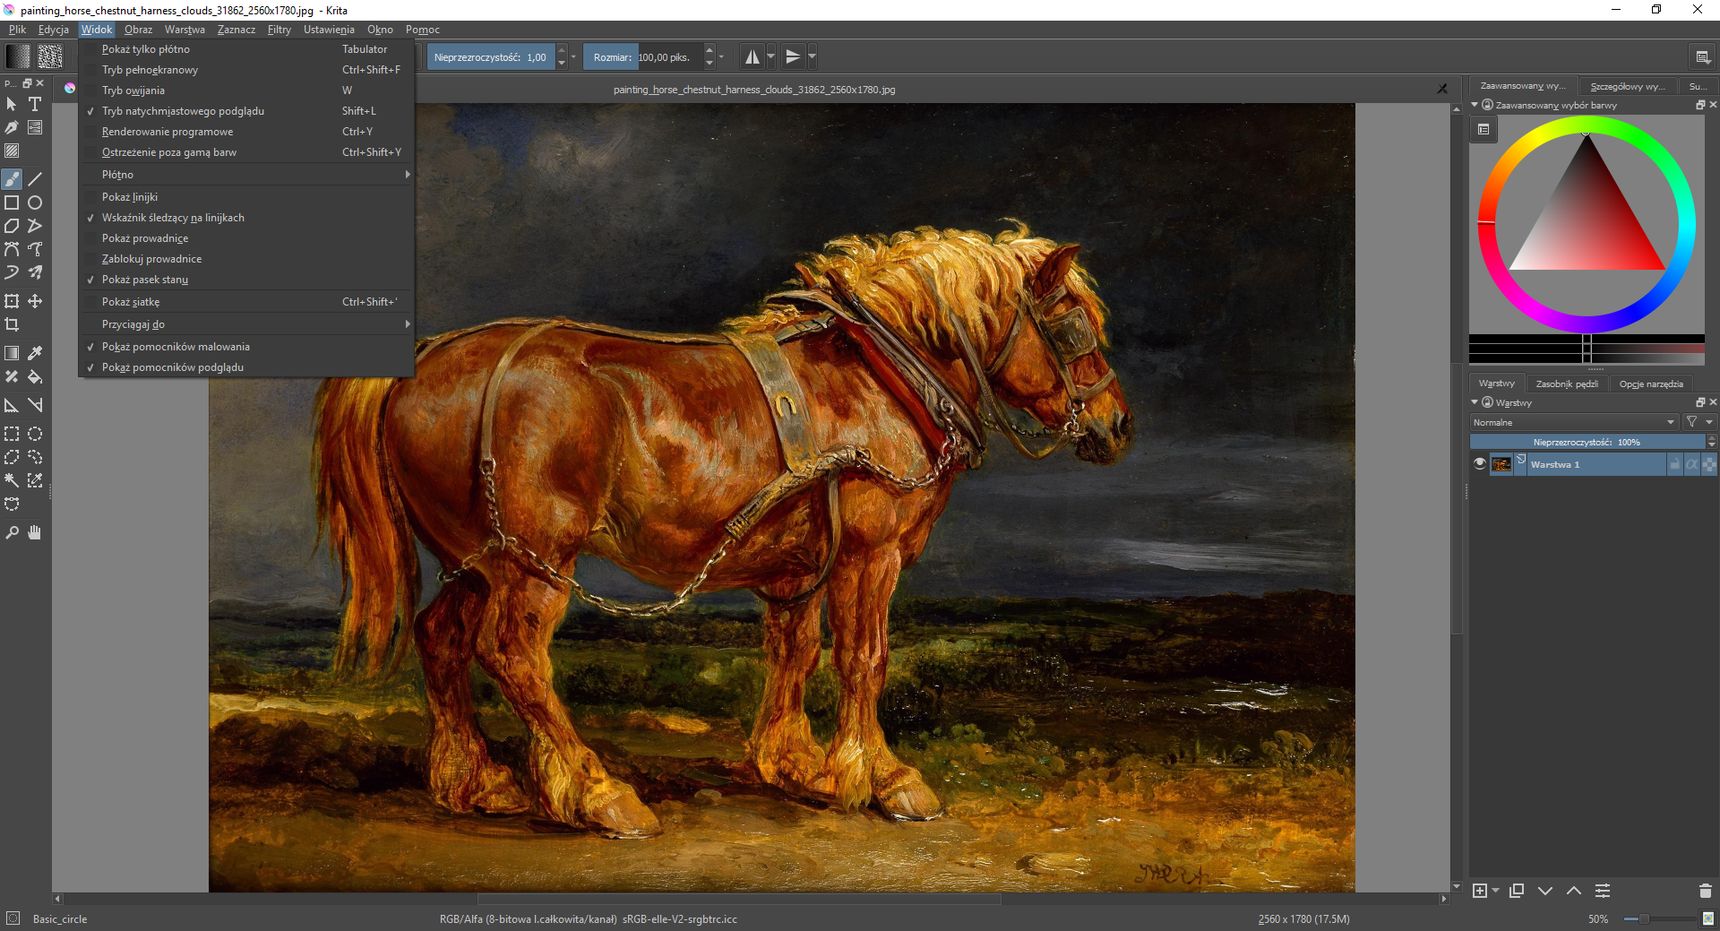The height and width of the screenshot is (931, 1720).
Task: Uncheck Pokaż pomocników malowania
Action: (x=246, y=346)
